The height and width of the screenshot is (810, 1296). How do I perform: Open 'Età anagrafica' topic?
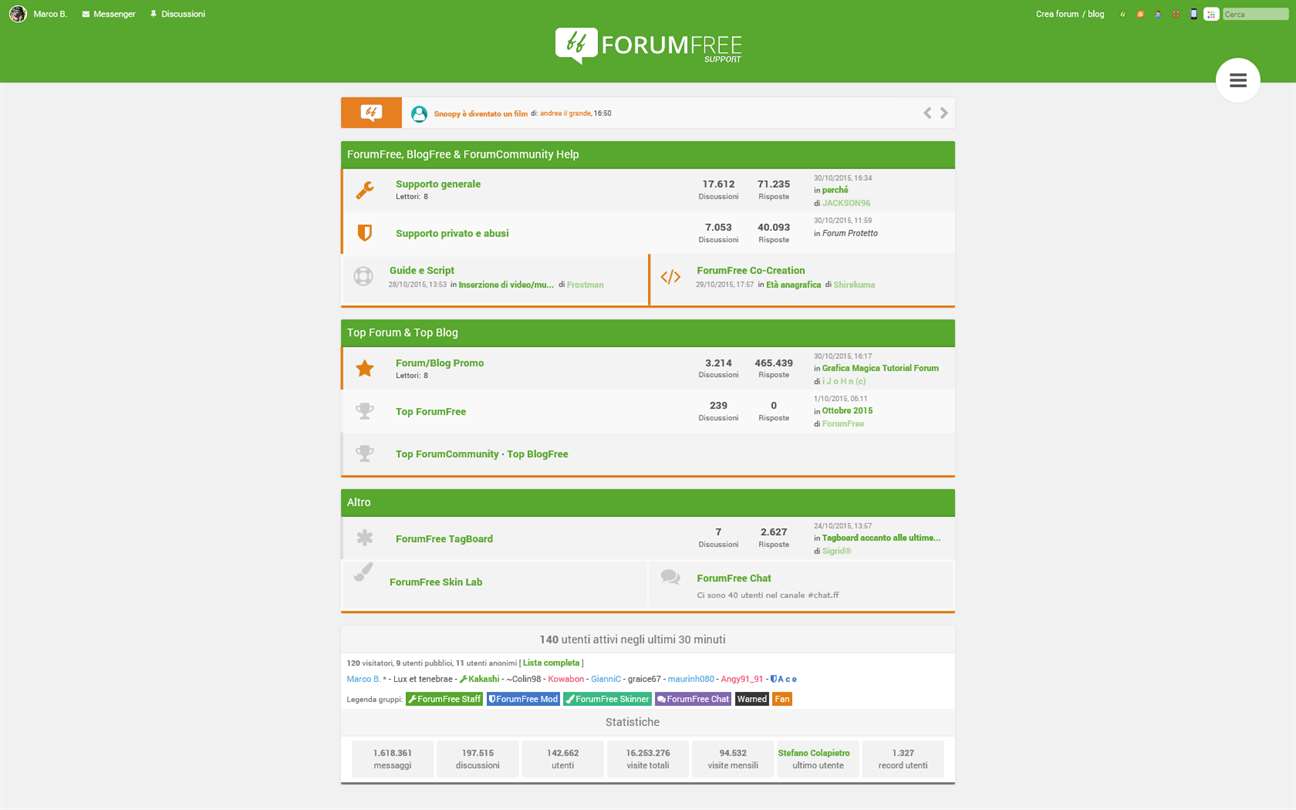pos(793,285)
